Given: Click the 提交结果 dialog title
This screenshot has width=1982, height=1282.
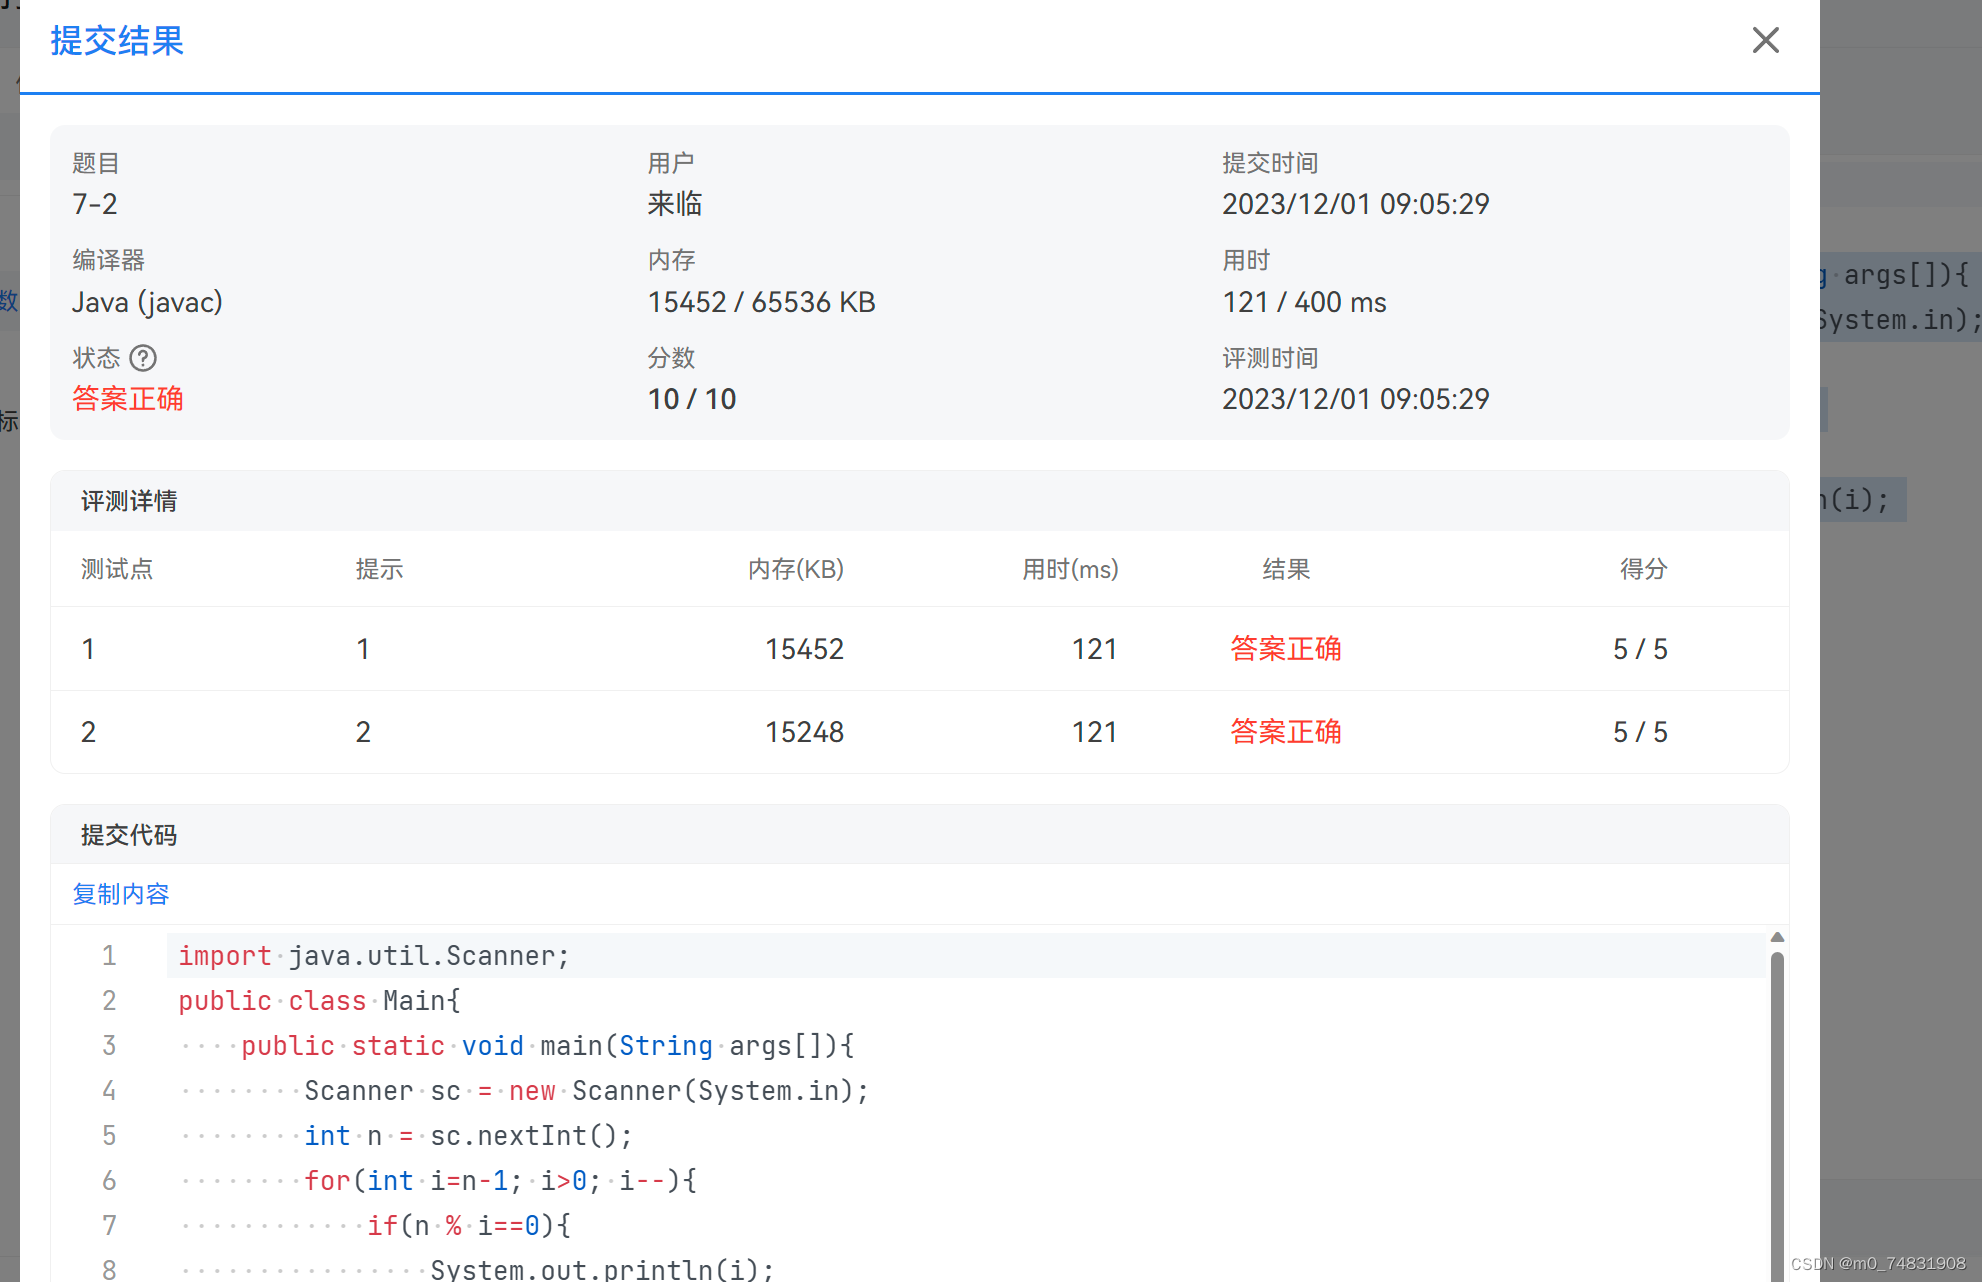Looking at the screenshot, I should click(x=117, y=41).
